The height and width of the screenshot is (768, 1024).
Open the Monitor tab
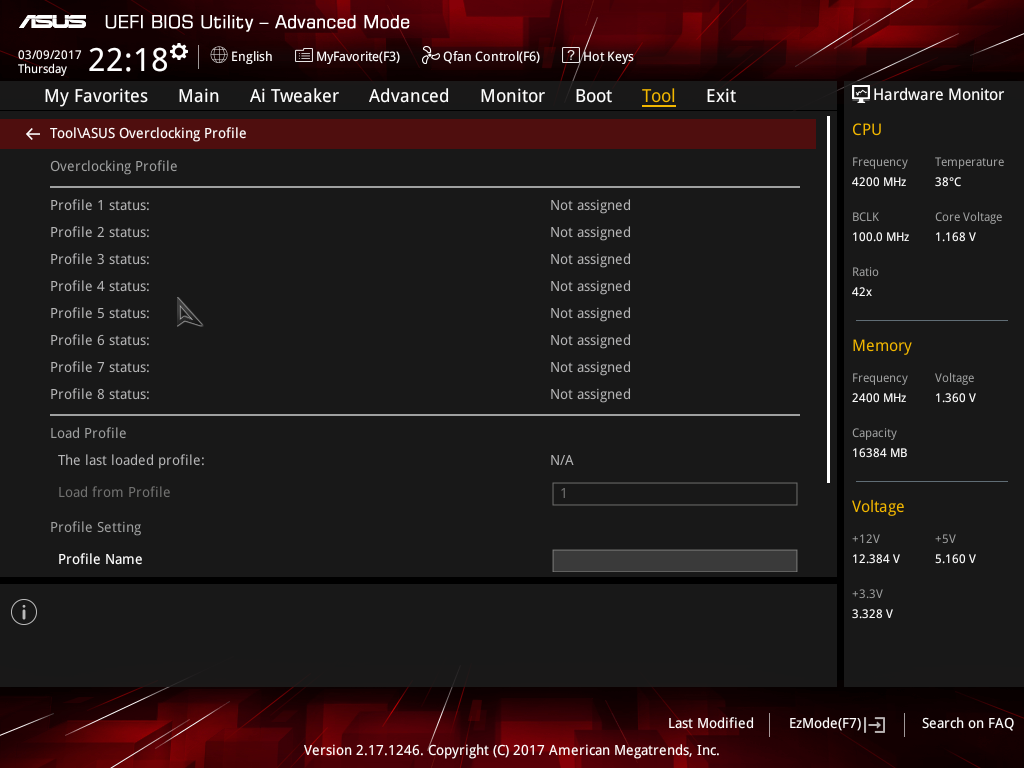pyautogui.click(x=512, y=96)
